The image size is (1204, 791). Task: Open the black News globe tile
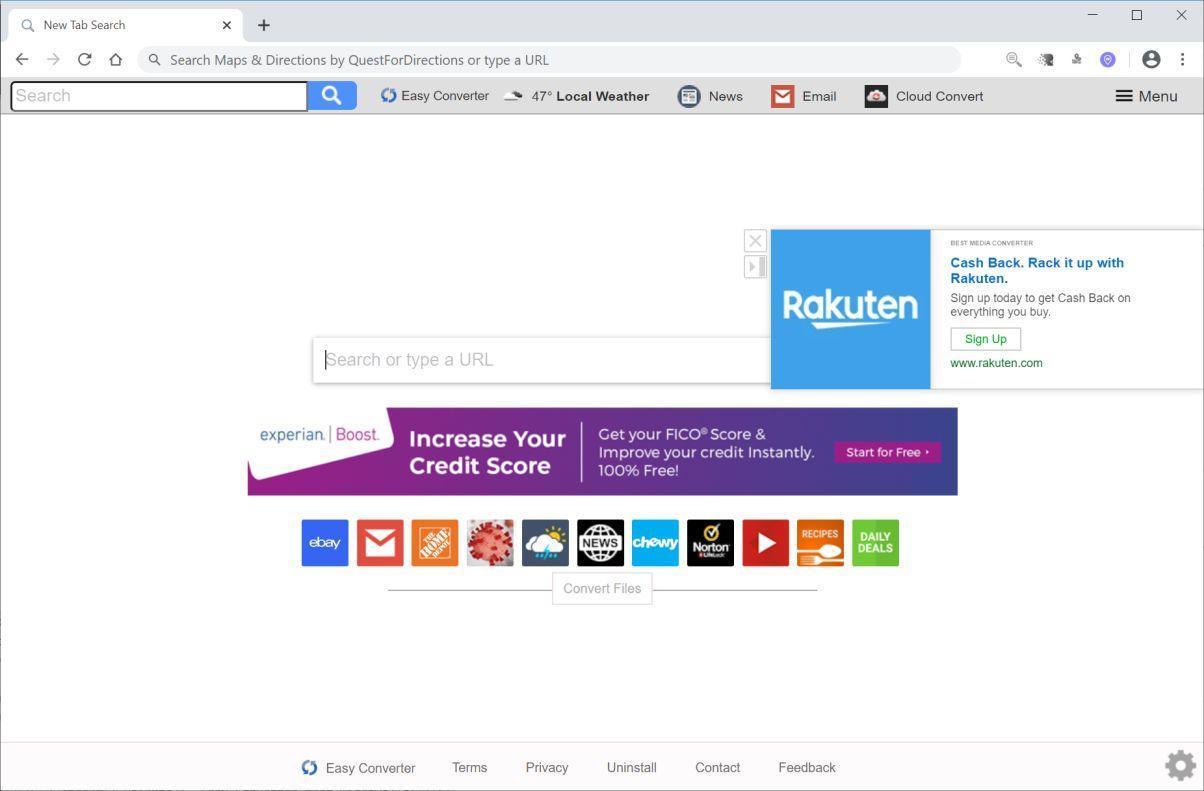600,543
